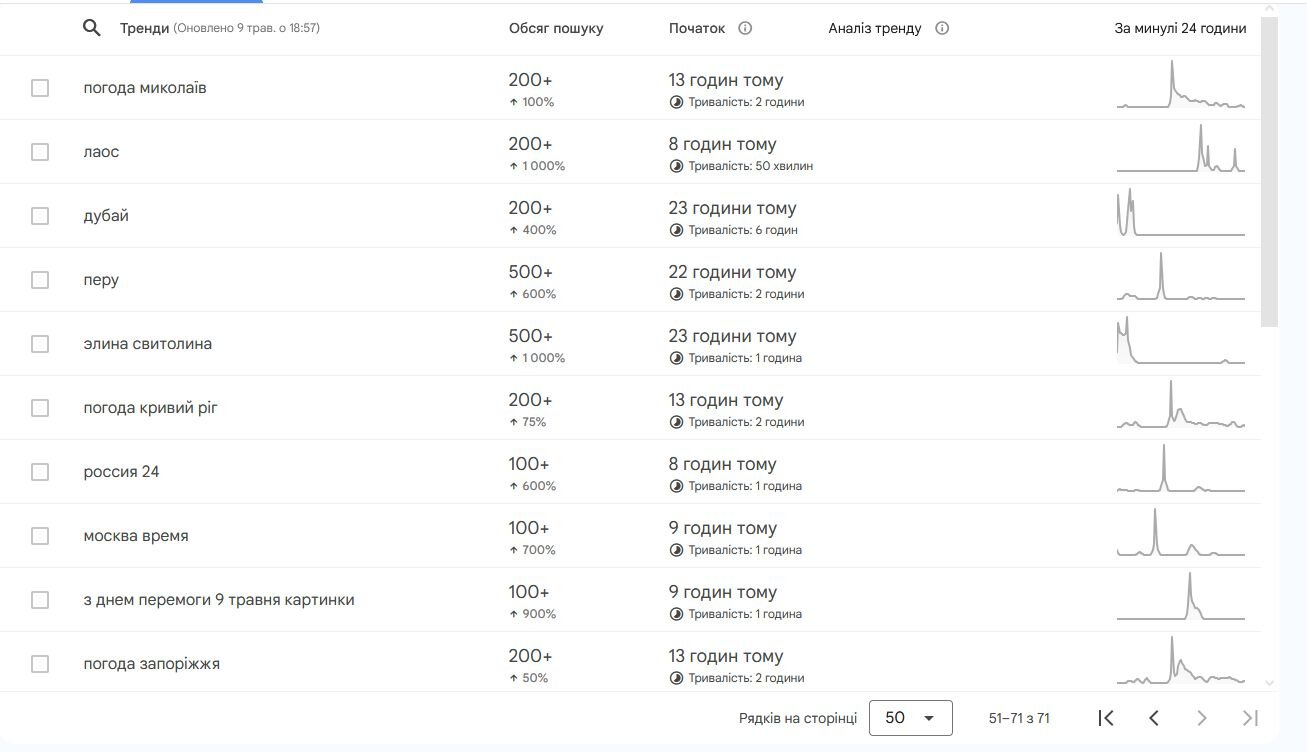Sort by the Обсяг пошуку column header
1307x752 pixels.
(556, 28)
